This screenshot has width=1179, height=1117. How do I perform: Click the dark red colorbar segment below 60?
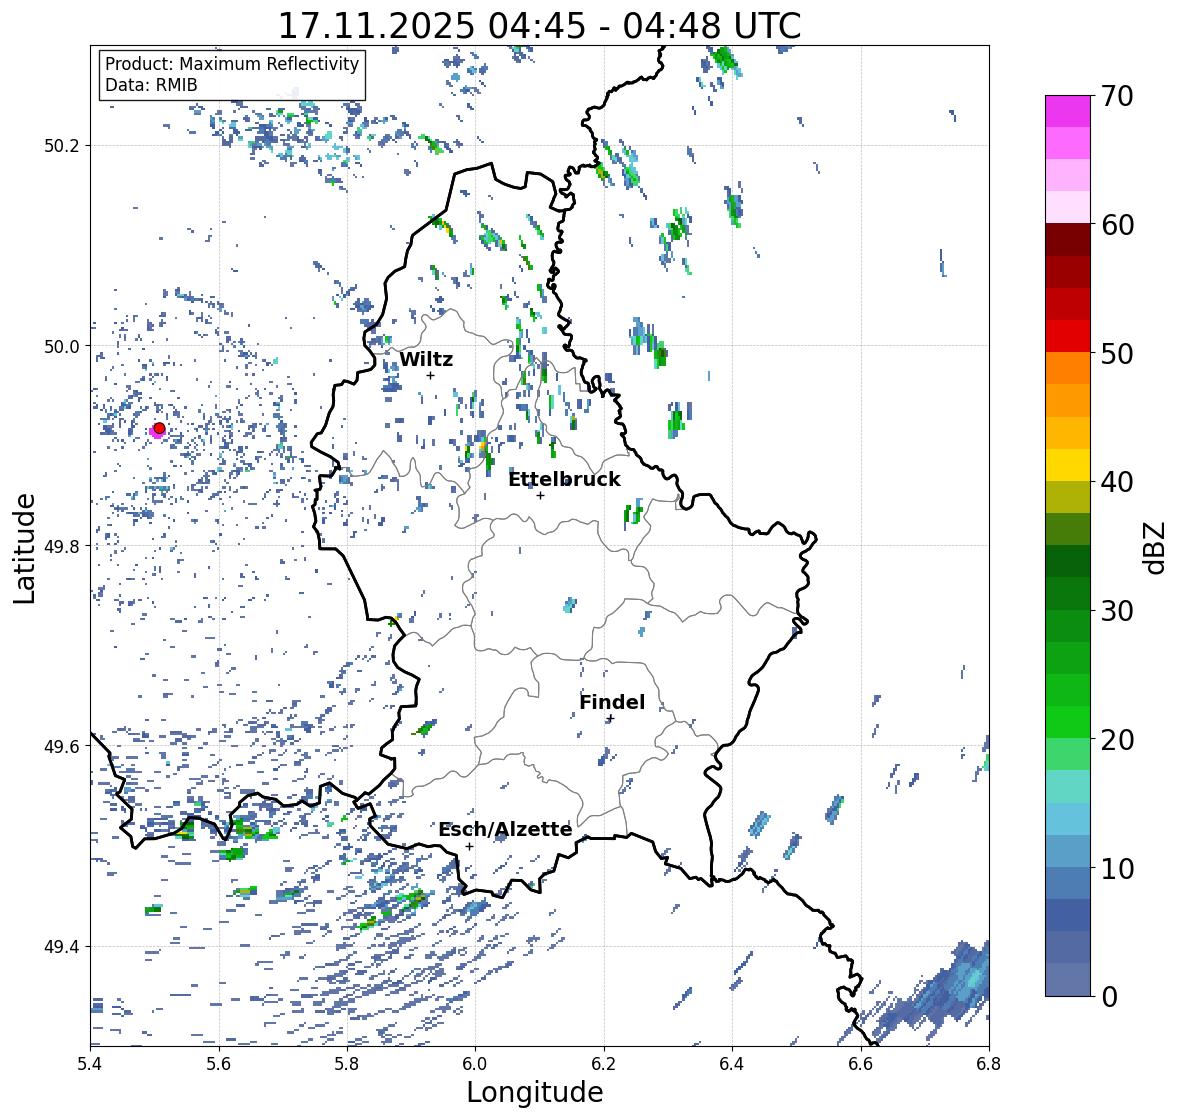(1068, 239)
